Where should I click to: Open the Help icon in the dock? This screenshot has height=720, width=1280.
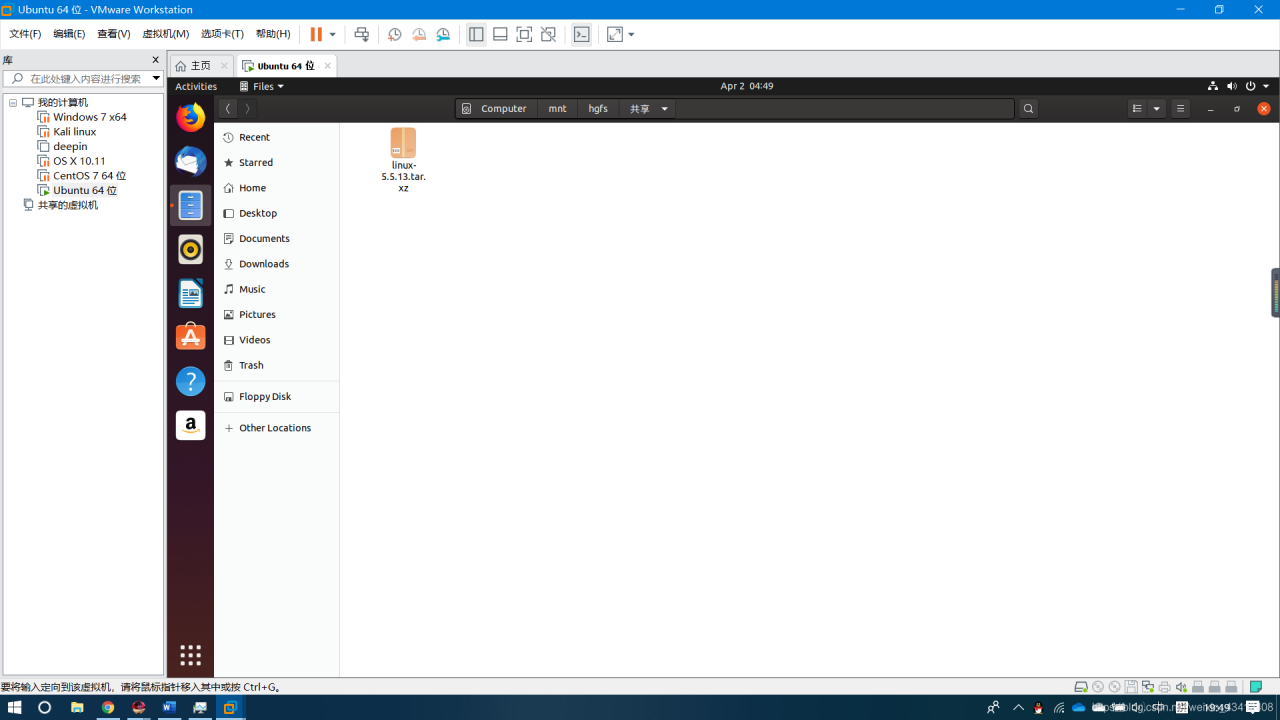tap(190, 381)
